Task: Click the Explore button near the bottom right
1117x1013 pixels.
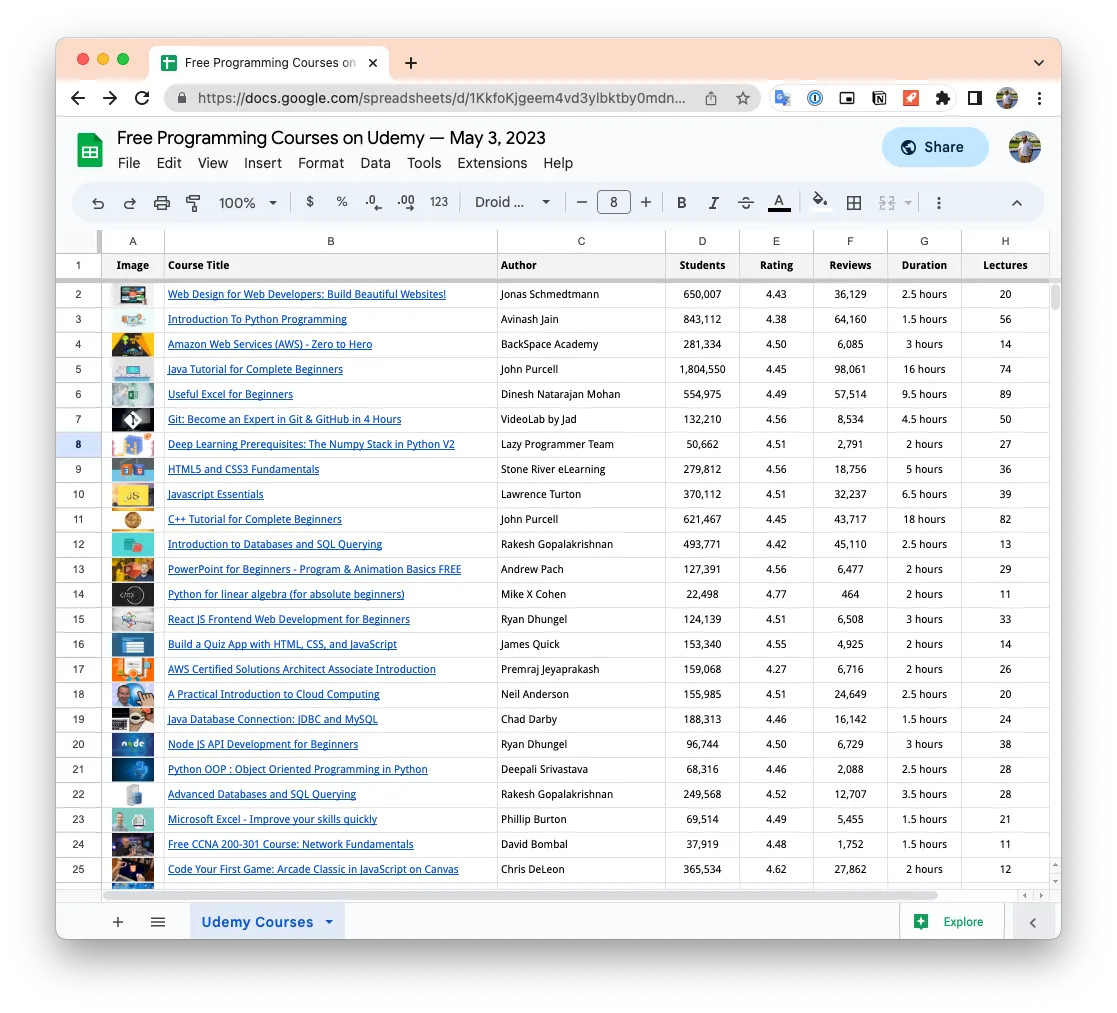Action: [x=951, y=921]
